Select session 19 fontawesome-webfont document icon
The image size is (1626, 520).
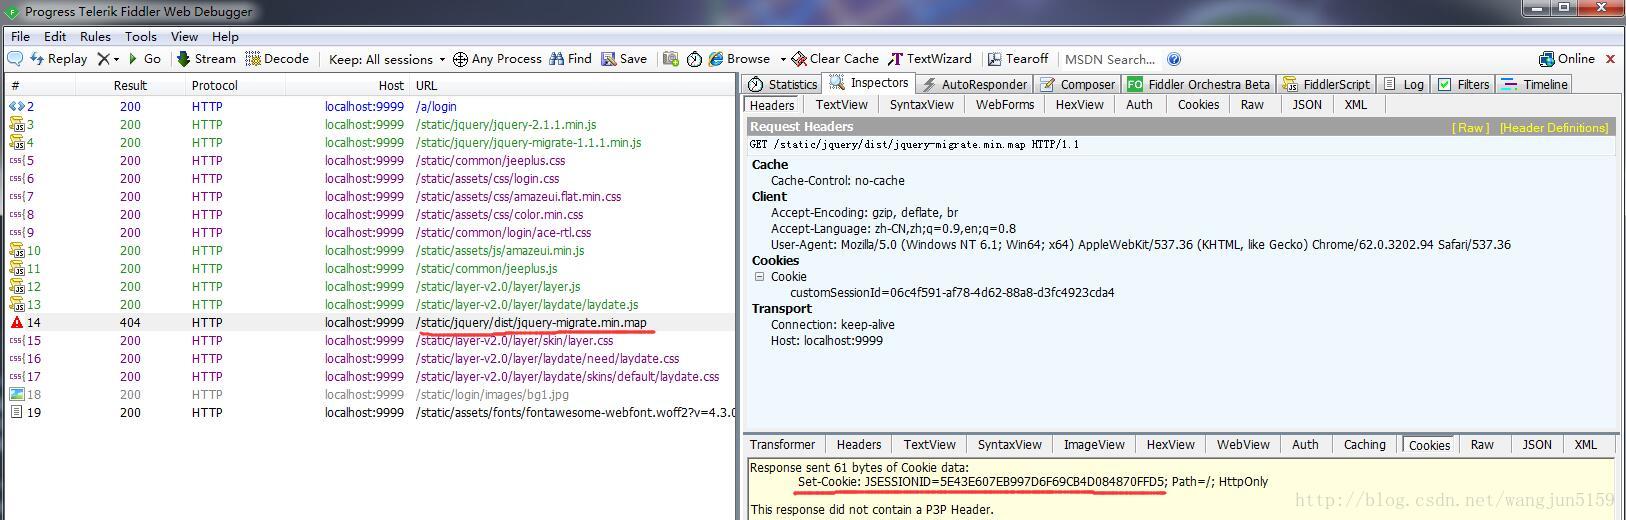[x=16, y=412]
